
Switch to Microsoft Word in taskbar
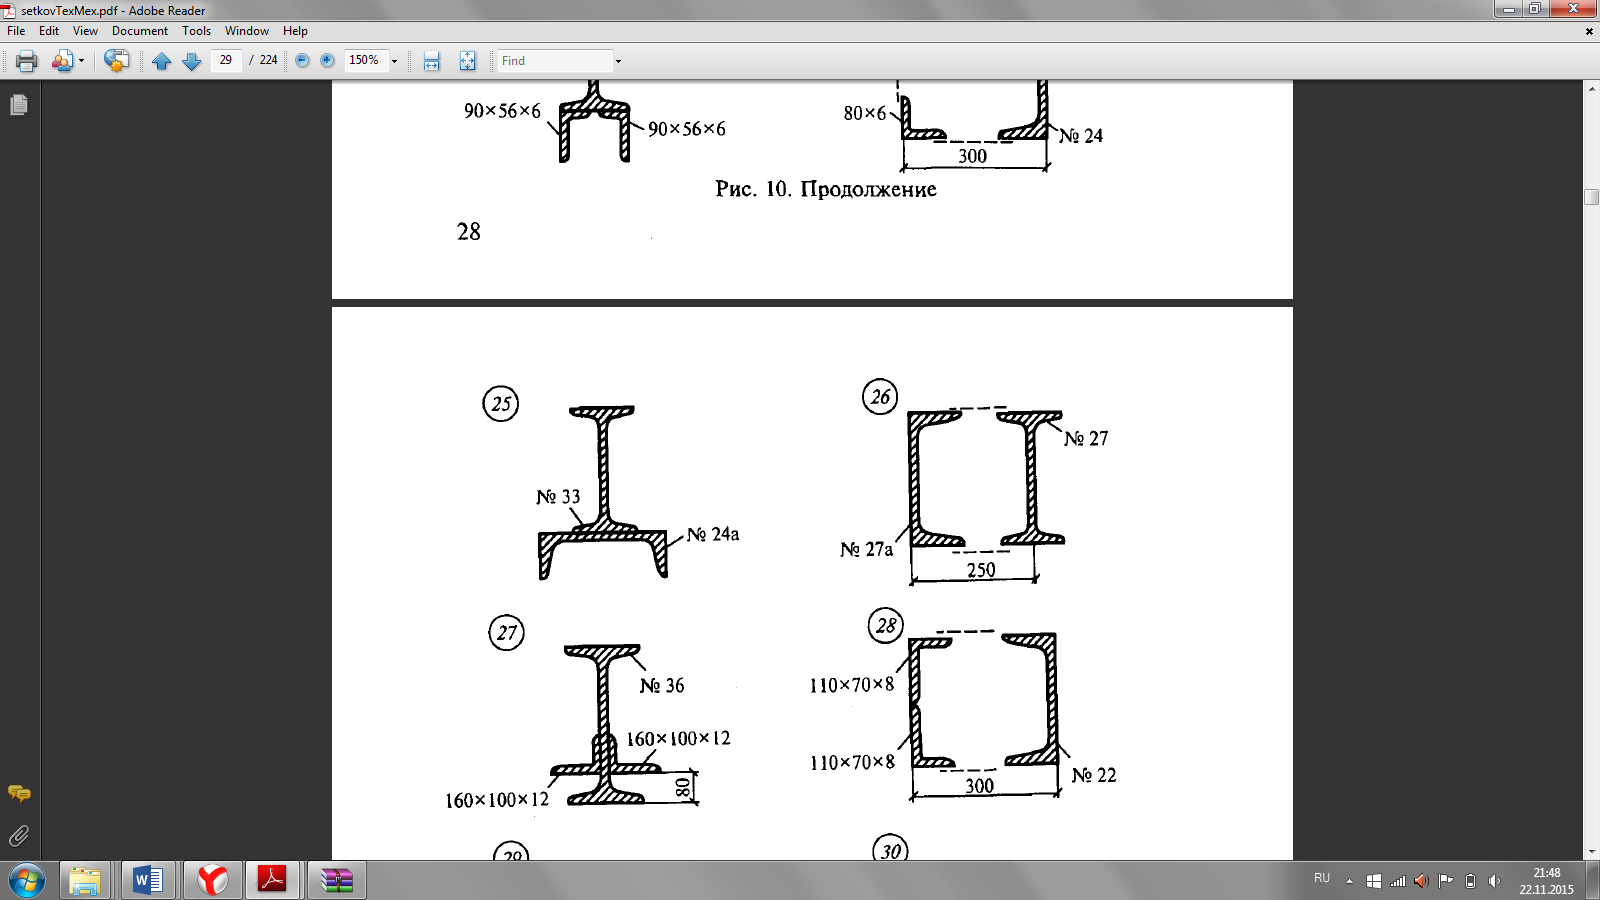(x=148, y=880)
